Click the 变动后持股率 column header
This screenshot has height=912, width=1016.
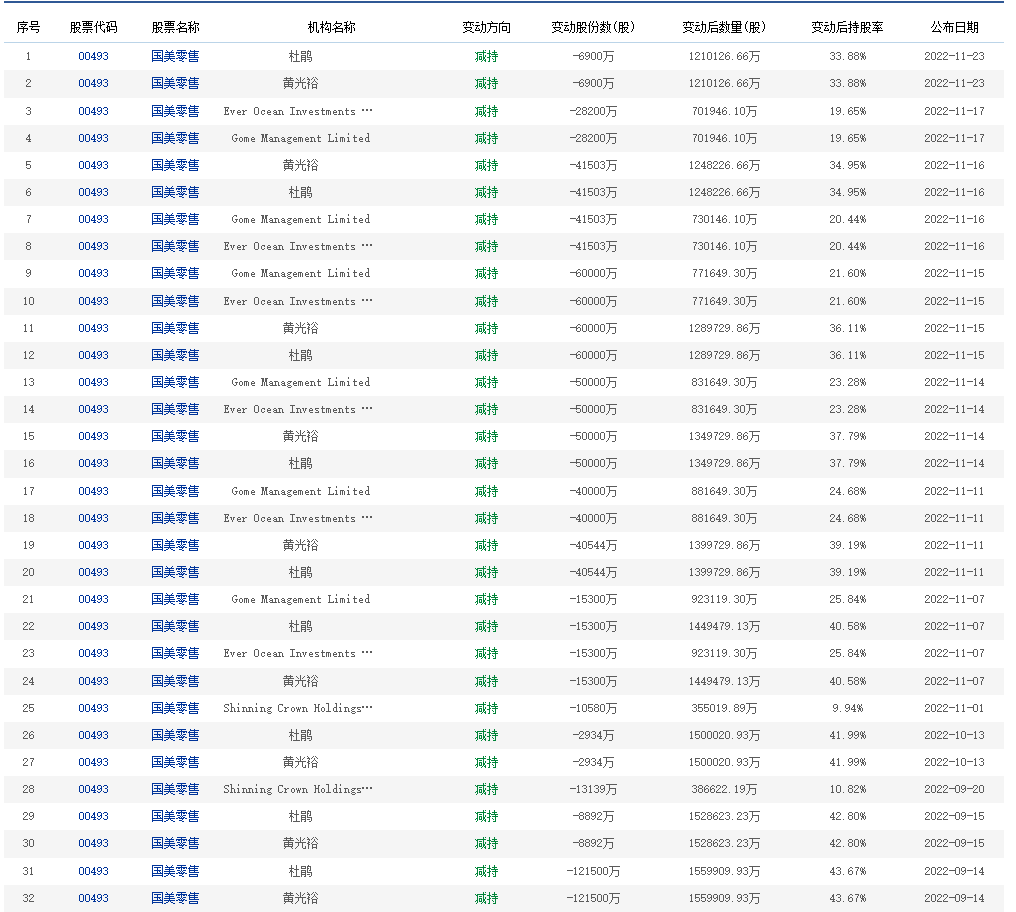pos(847,27)
